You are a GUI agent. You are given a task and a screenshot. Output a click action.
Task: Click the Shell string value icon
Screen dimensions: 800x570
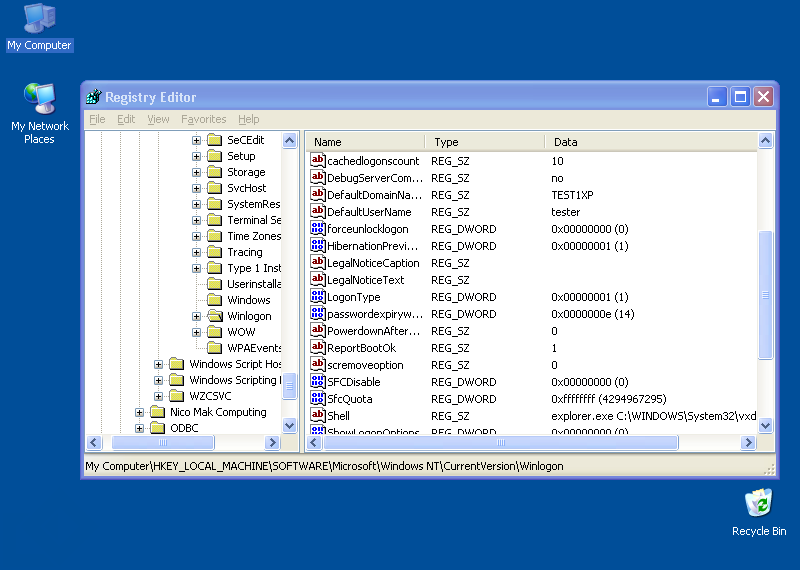pos(318,416)
